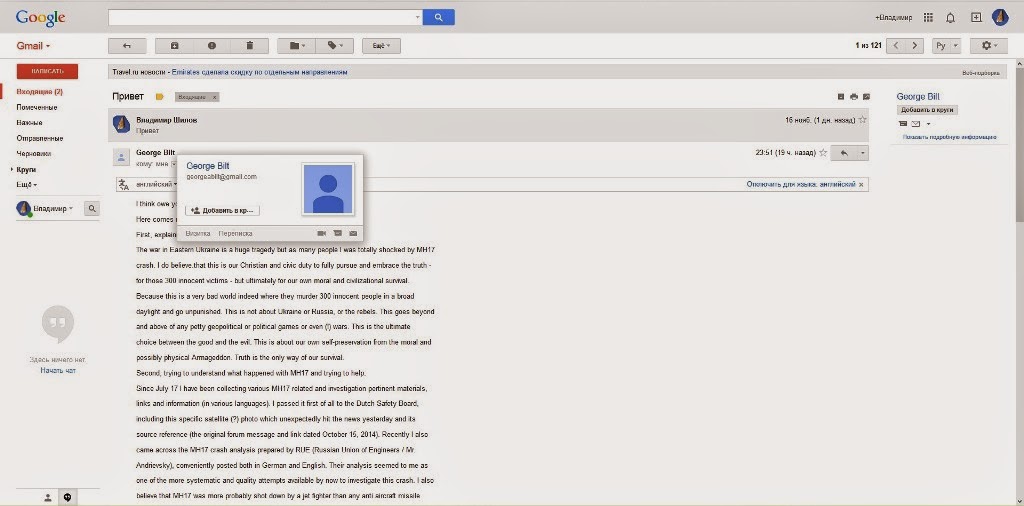Click the share plus icon in header

coord(976,18)
